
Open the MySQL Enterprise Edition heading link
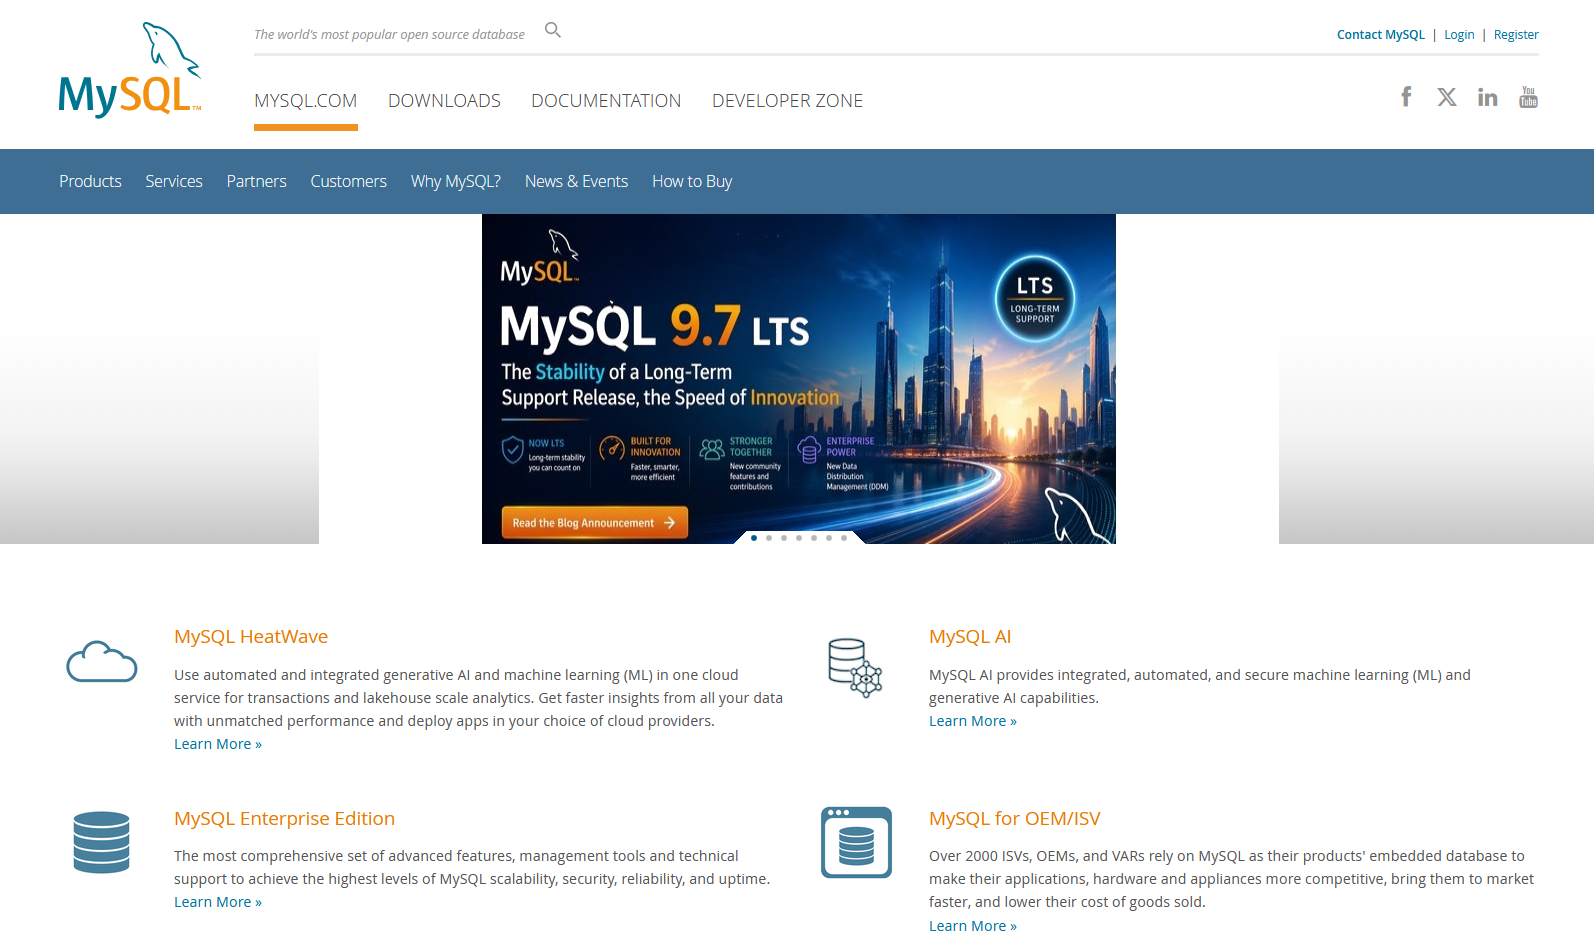pyautogui.click(x=284, y=819)
